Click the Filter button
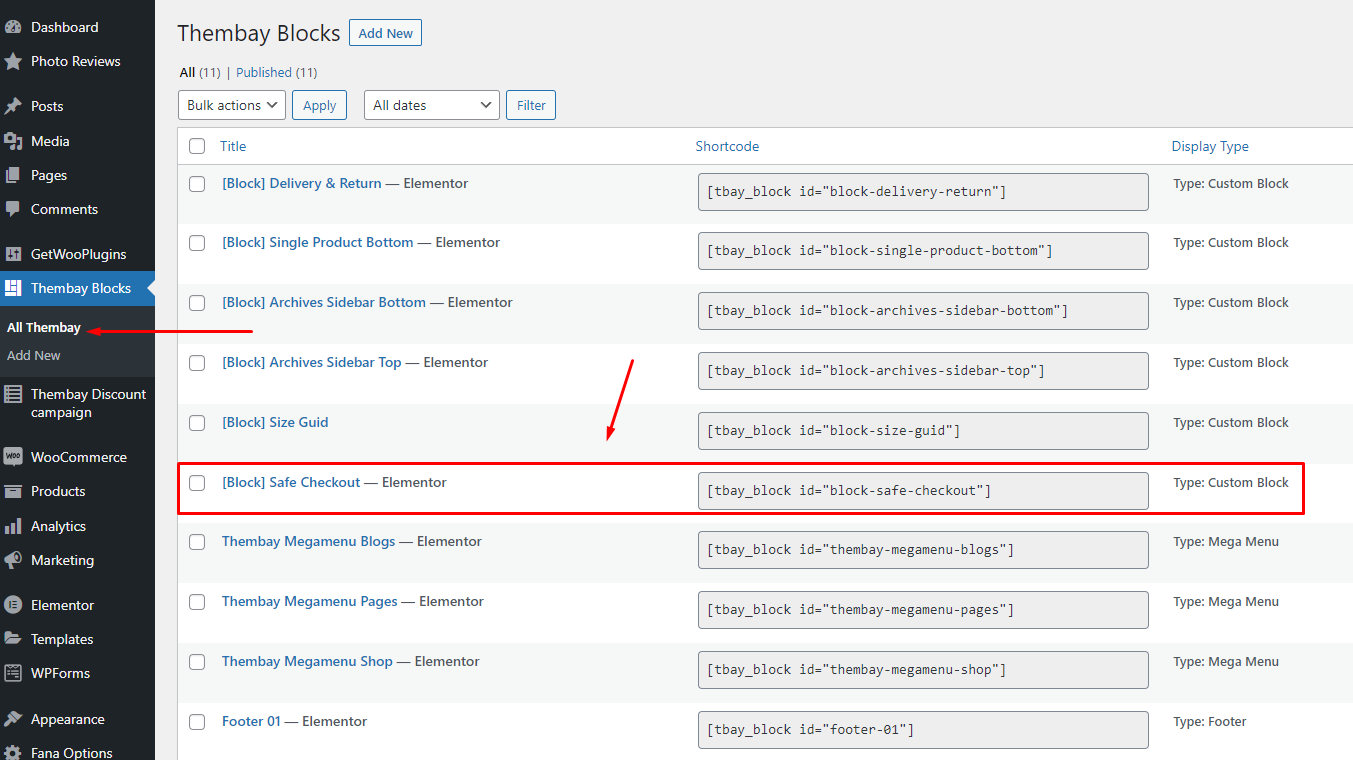The image size is (1353, 760). (x=531, y=105)
